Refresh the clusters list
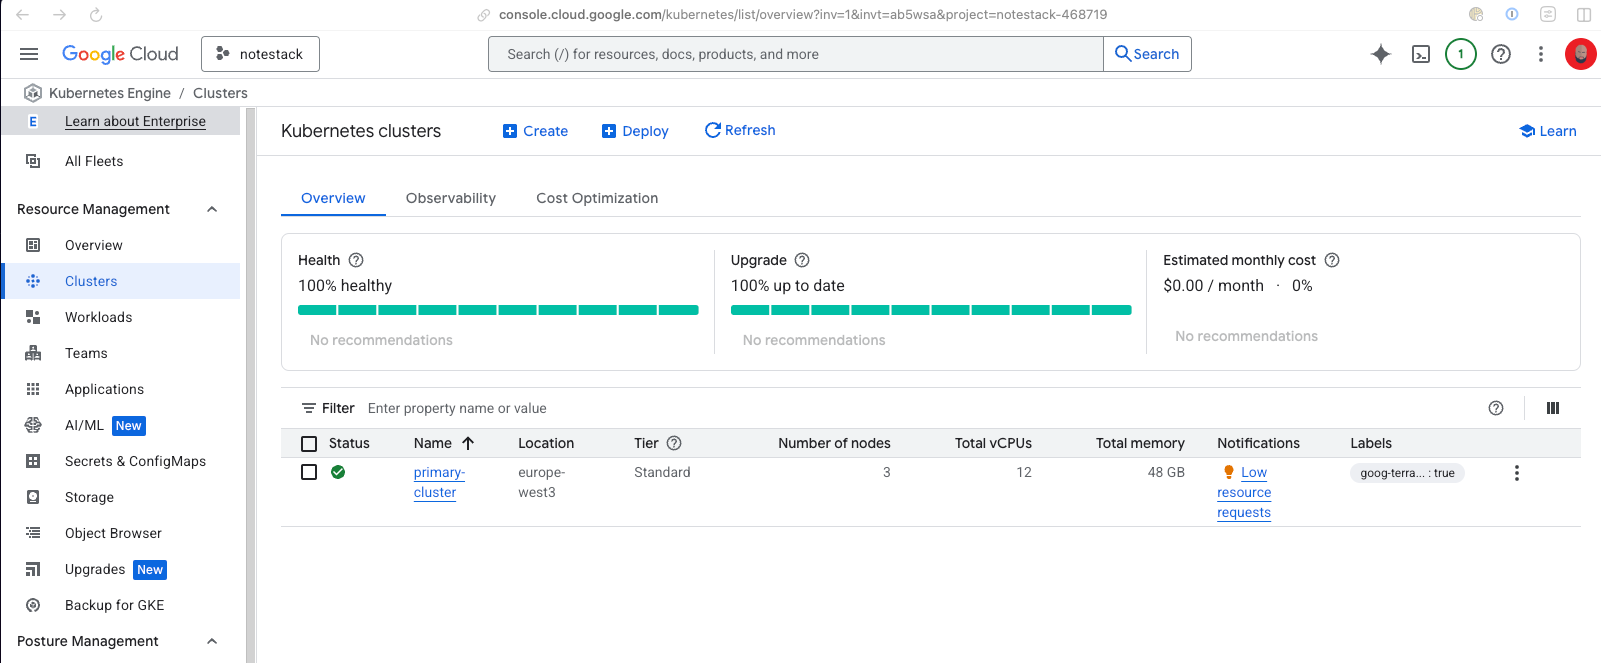This screenshot has width=1601, height=663. pos(740,130)
